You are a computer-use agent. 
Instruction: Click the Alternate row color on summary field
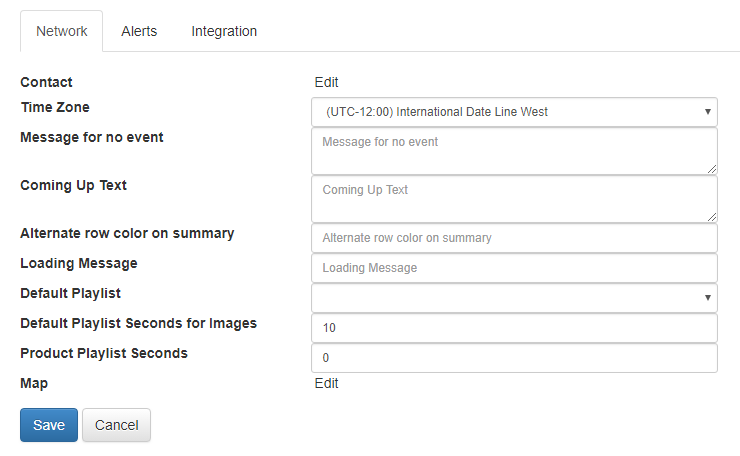tap(514, 238)
